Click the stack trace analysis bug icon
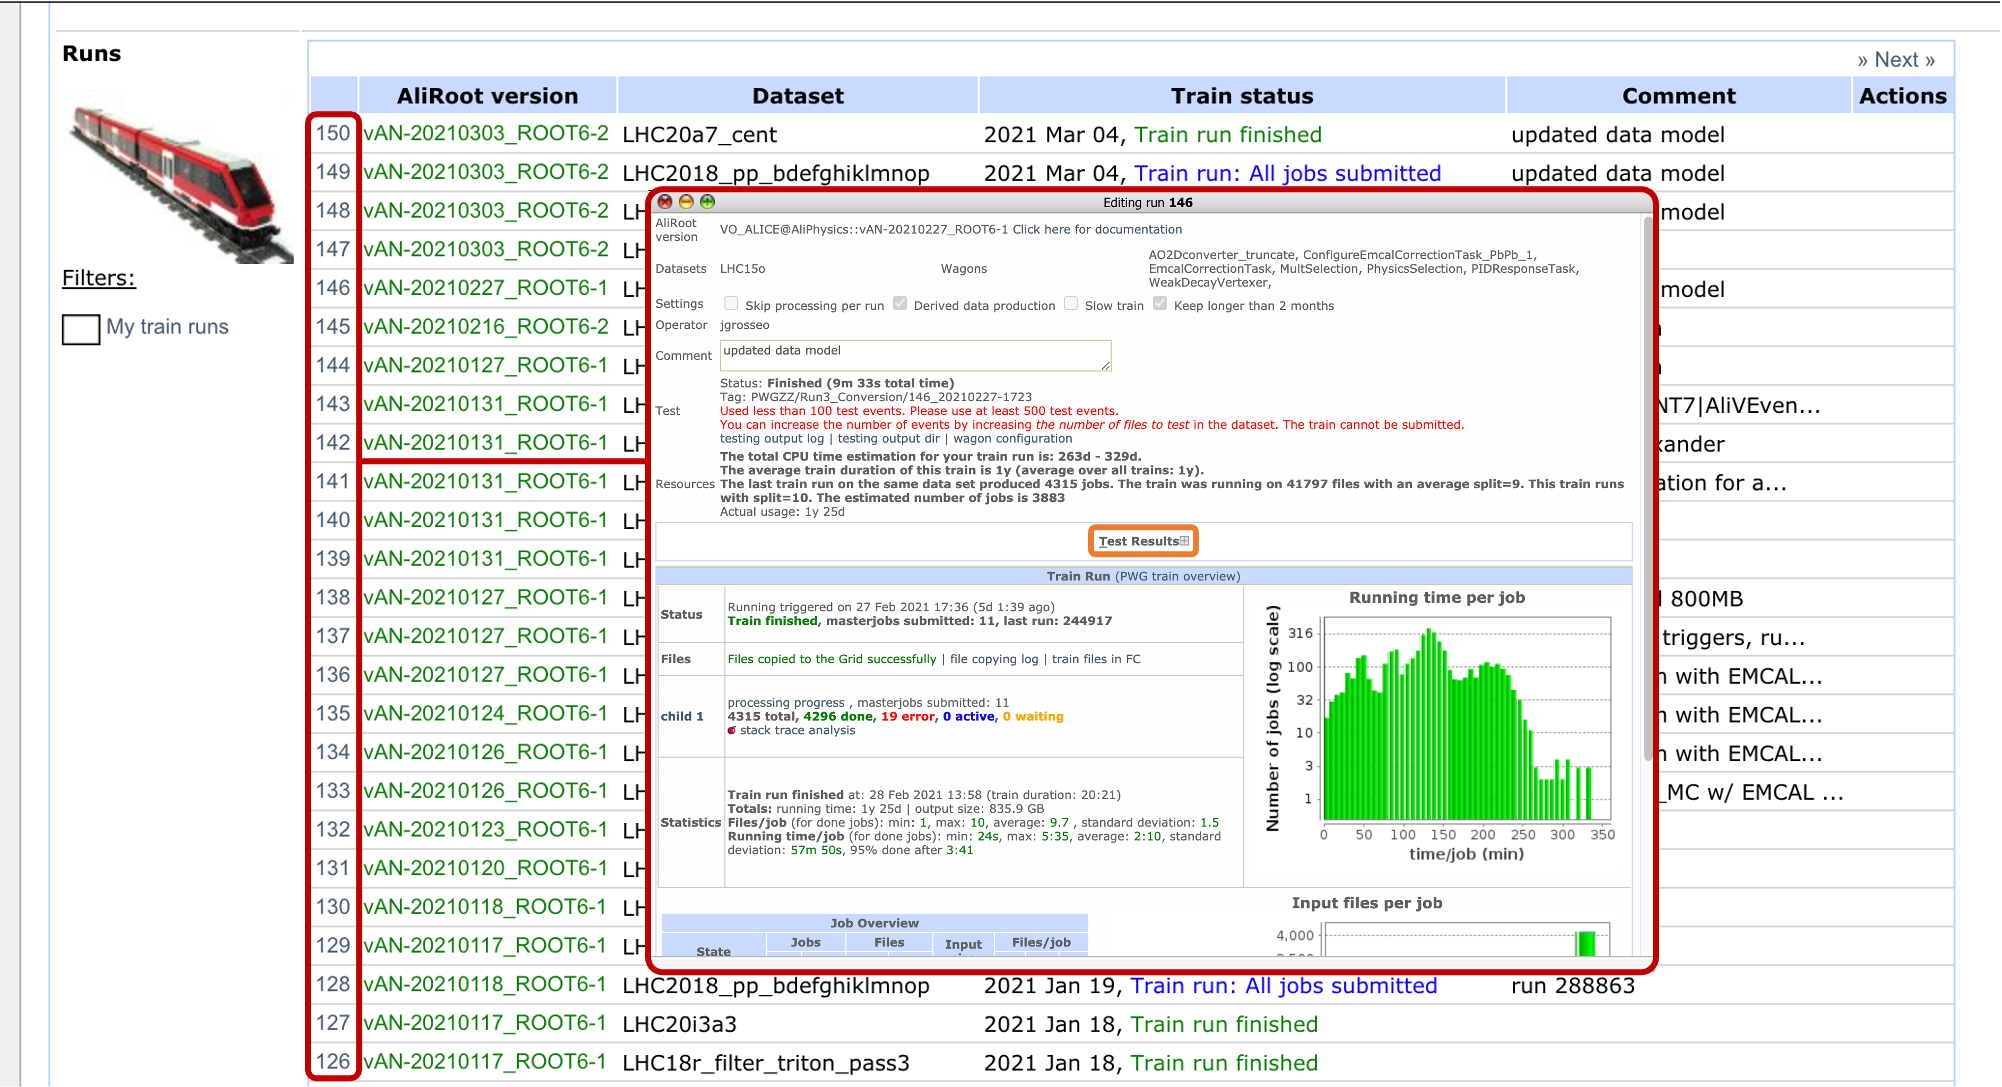 (x=732, y=731)
